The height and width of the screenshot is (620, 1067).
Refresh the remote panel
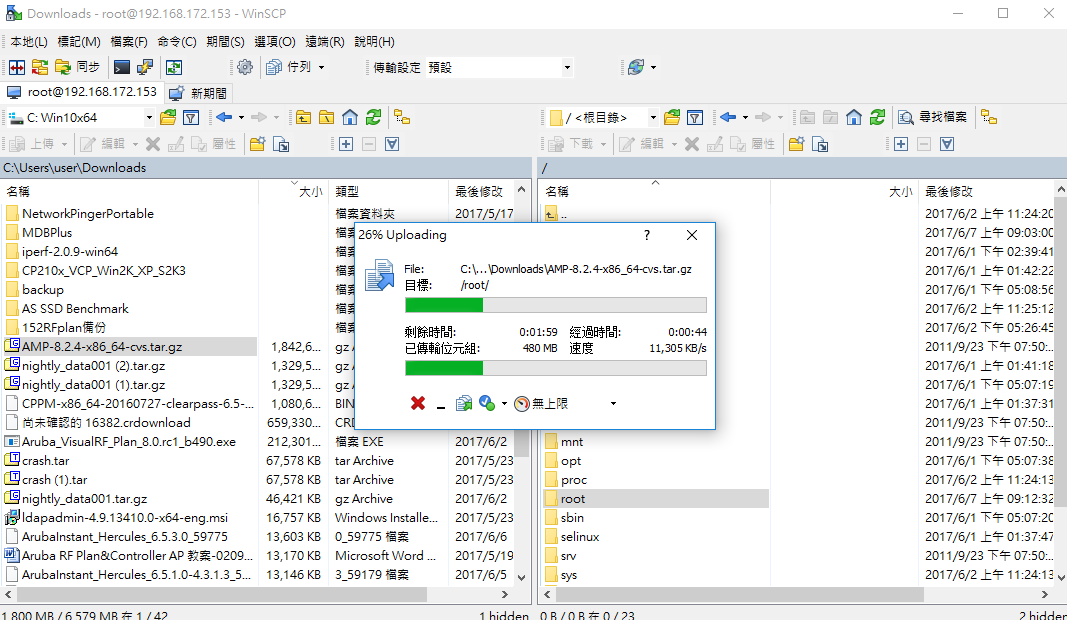(x=877, y=118)
